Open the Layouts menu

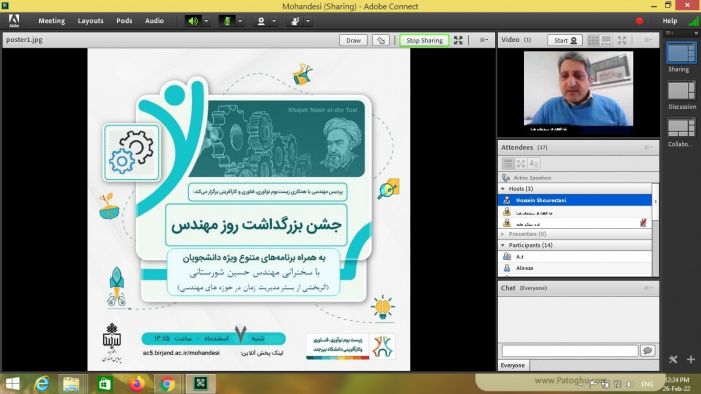[90, 21]
